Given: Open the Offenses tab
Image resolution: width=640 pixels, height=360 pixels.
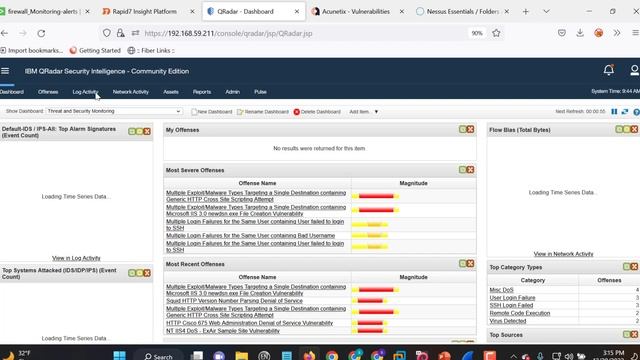Looking at the screenshot, I should (48, 92).
